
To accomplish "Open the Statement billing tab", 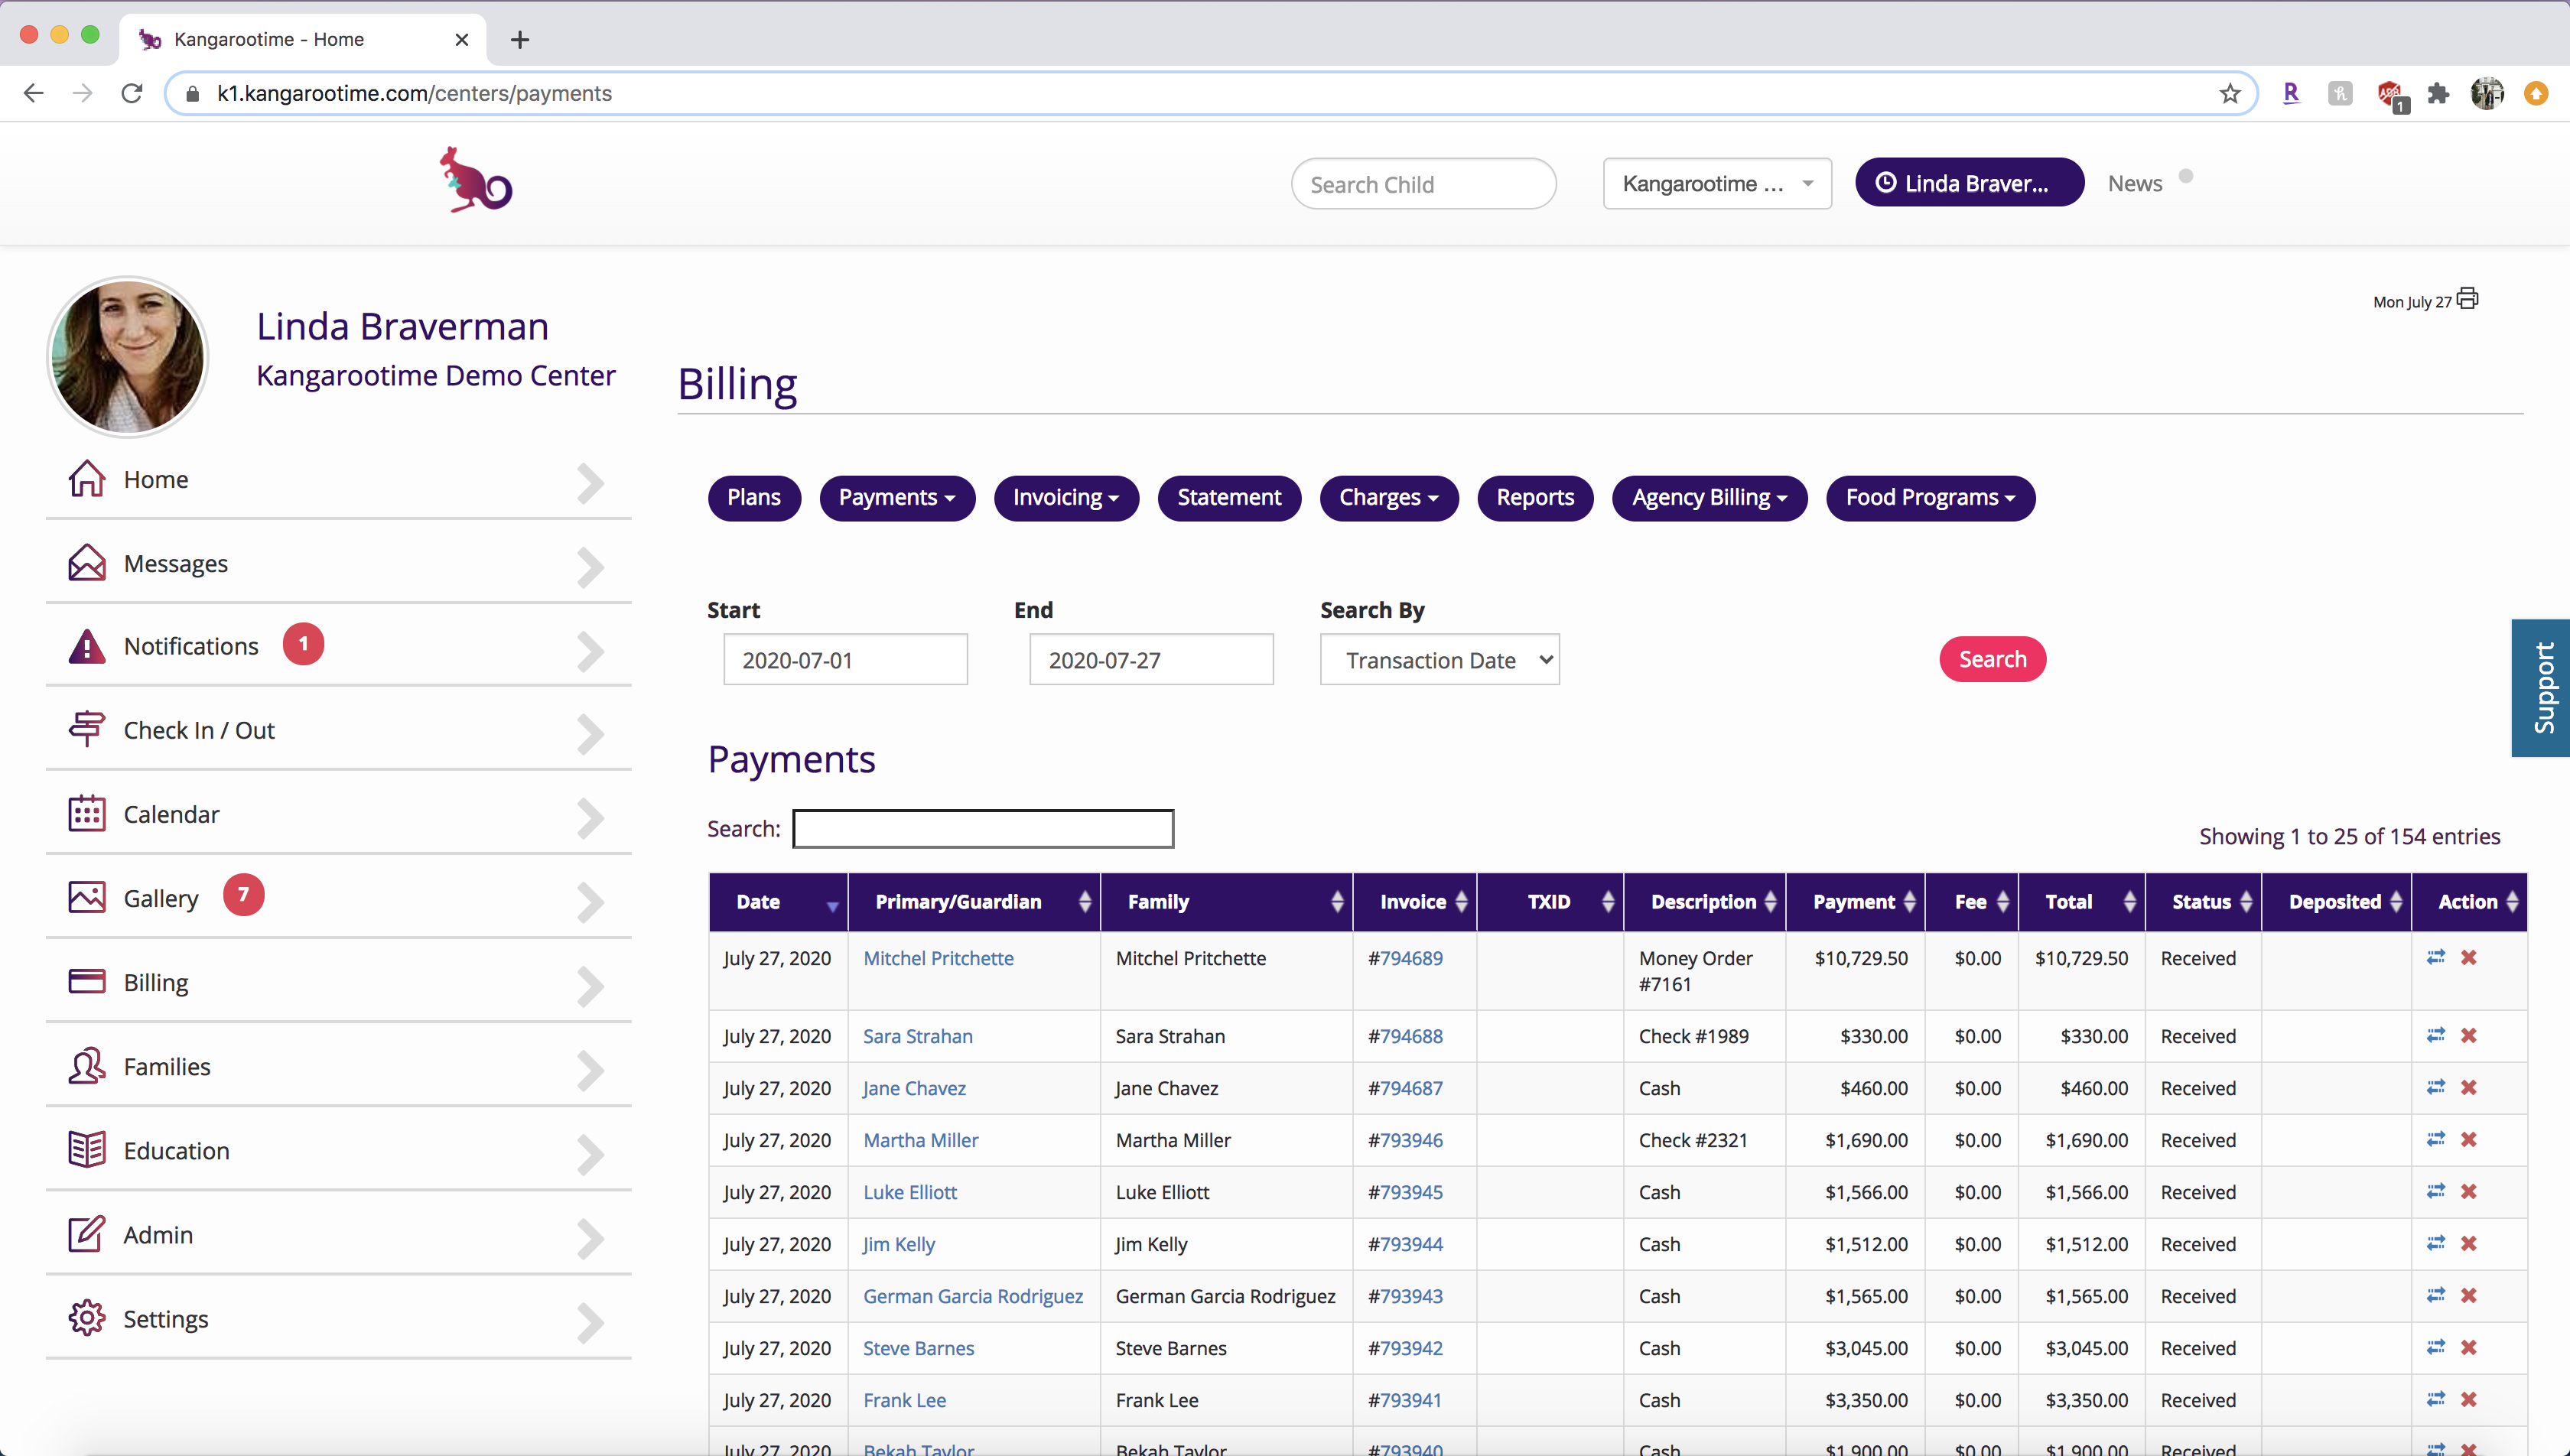I will (x=1229, y=498).
